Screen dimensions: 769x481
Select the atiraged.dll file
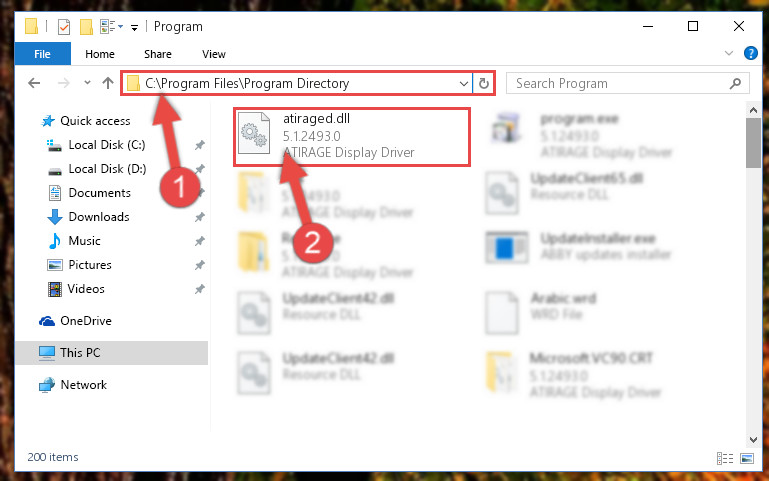(352, 136)
